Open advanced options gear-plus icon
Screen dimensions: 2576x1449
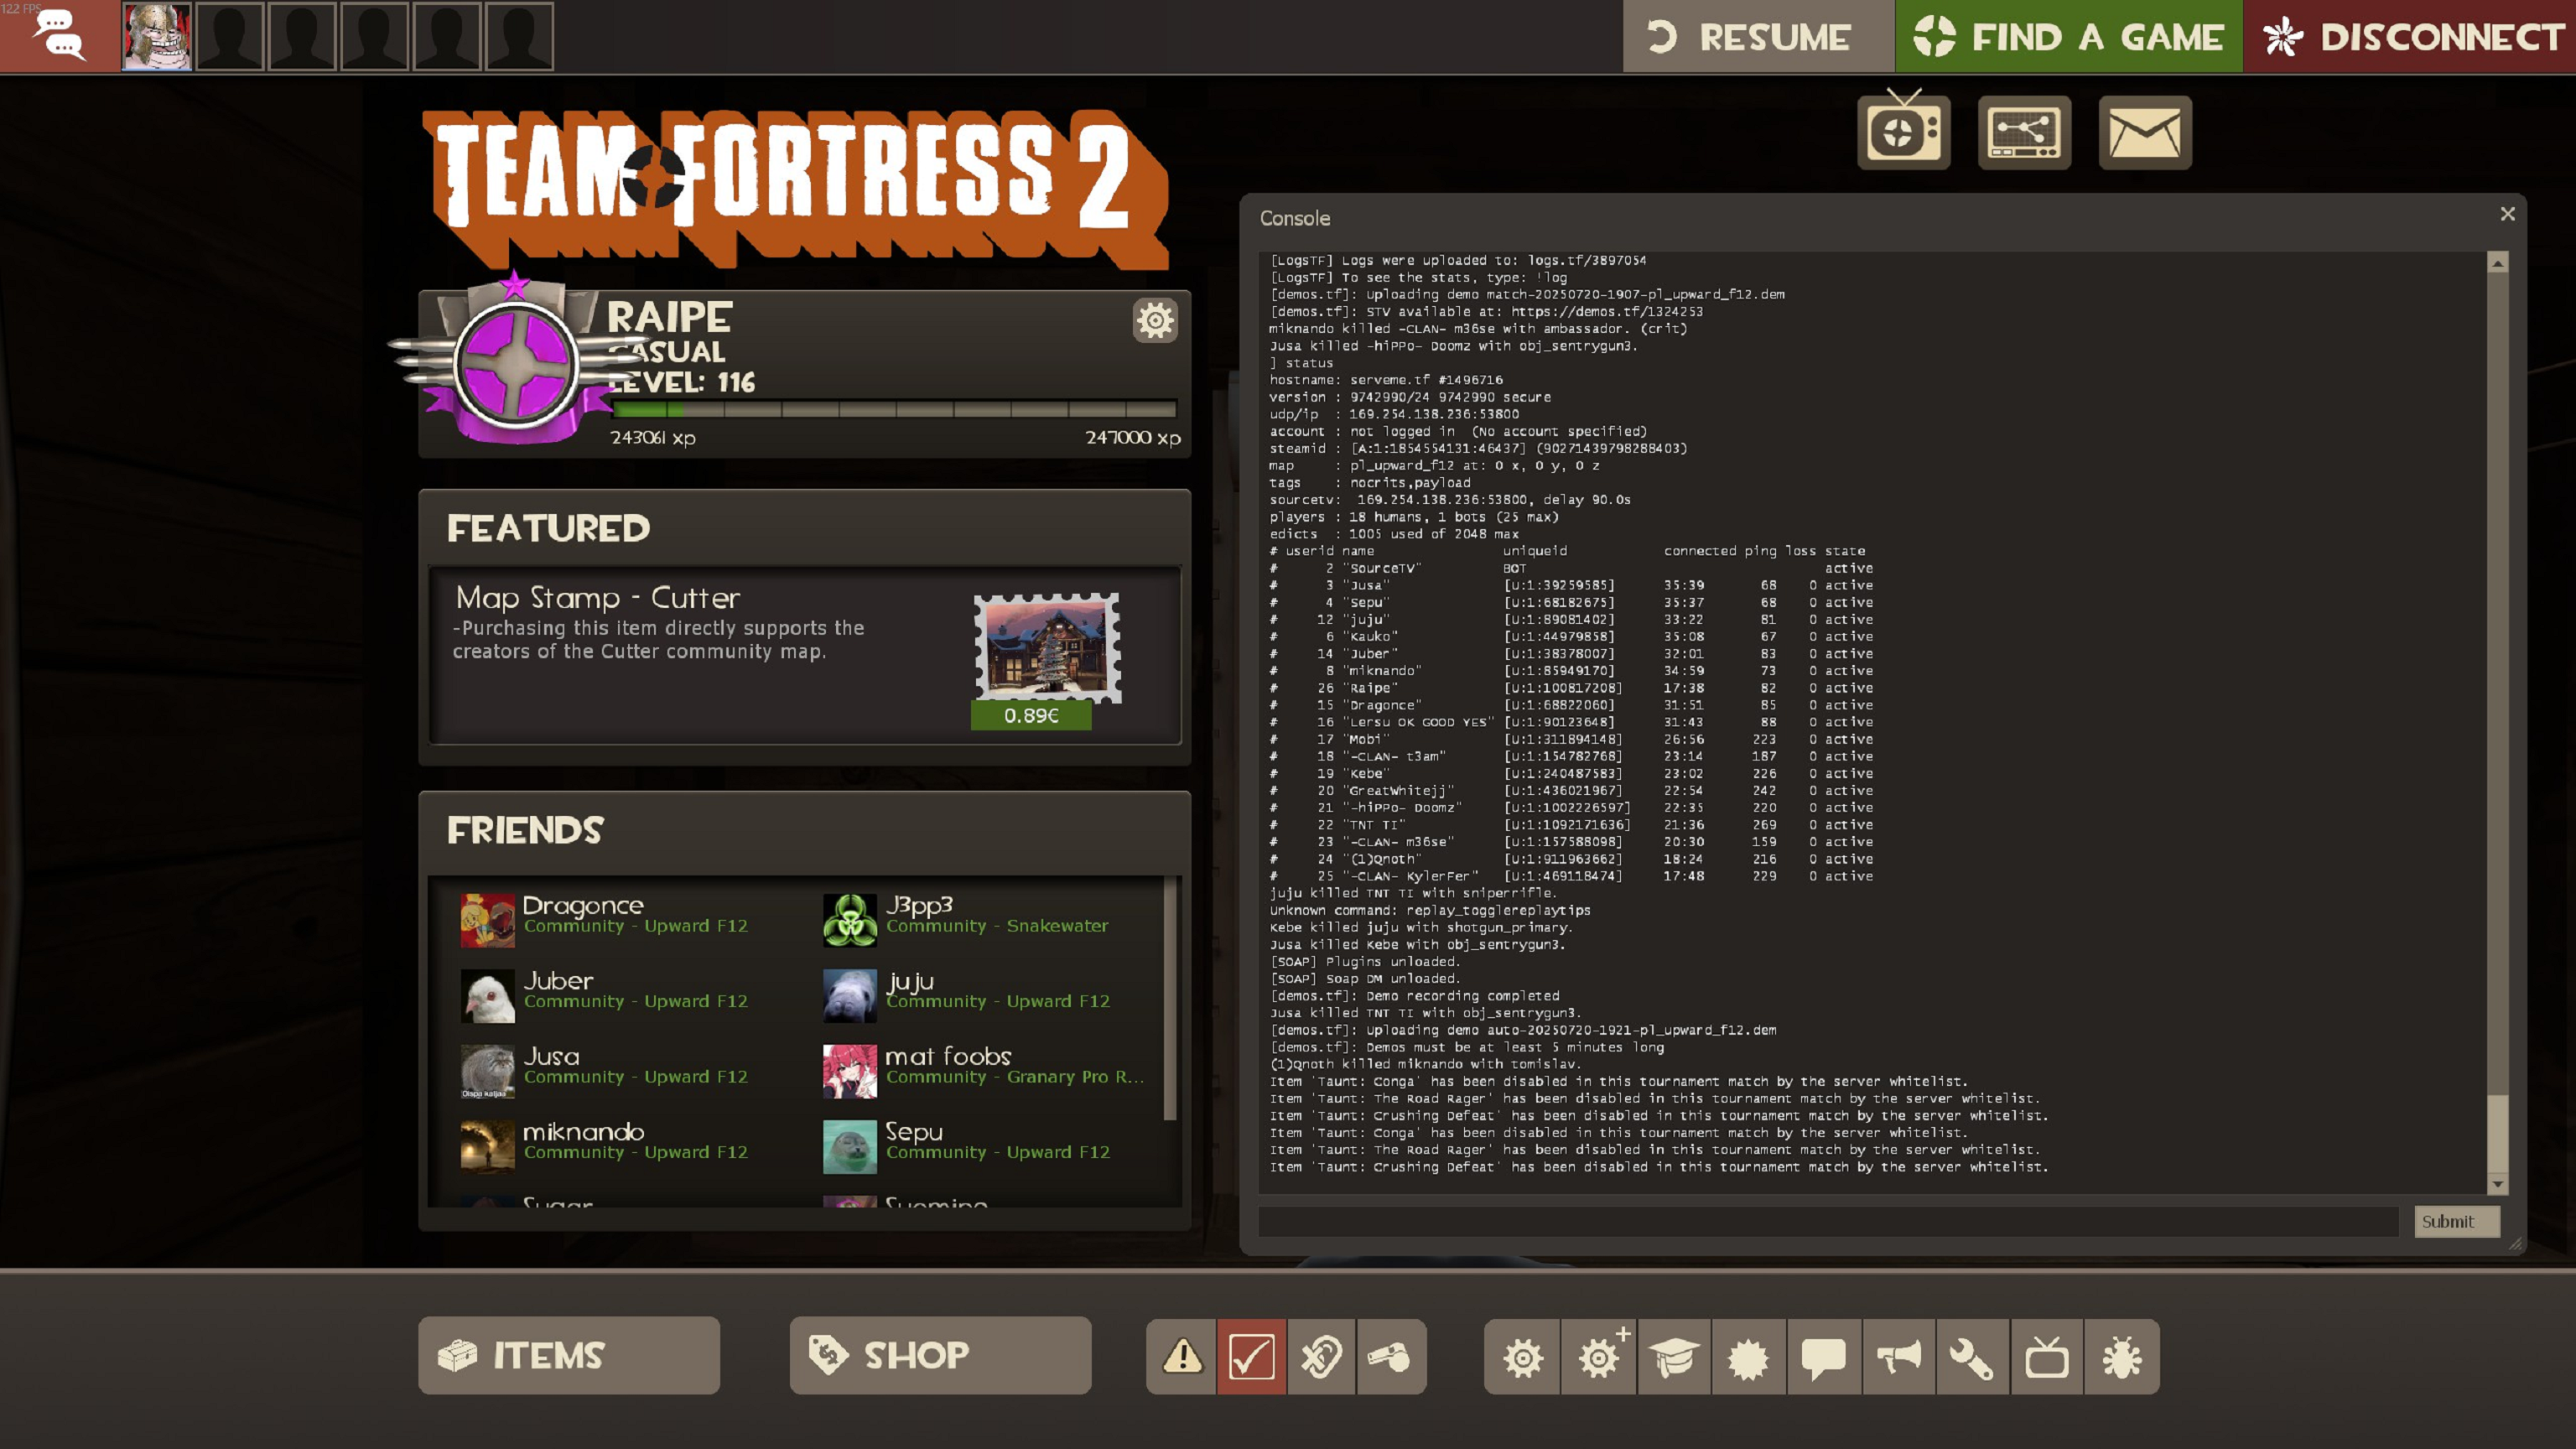click(x=1598, y=1357)
